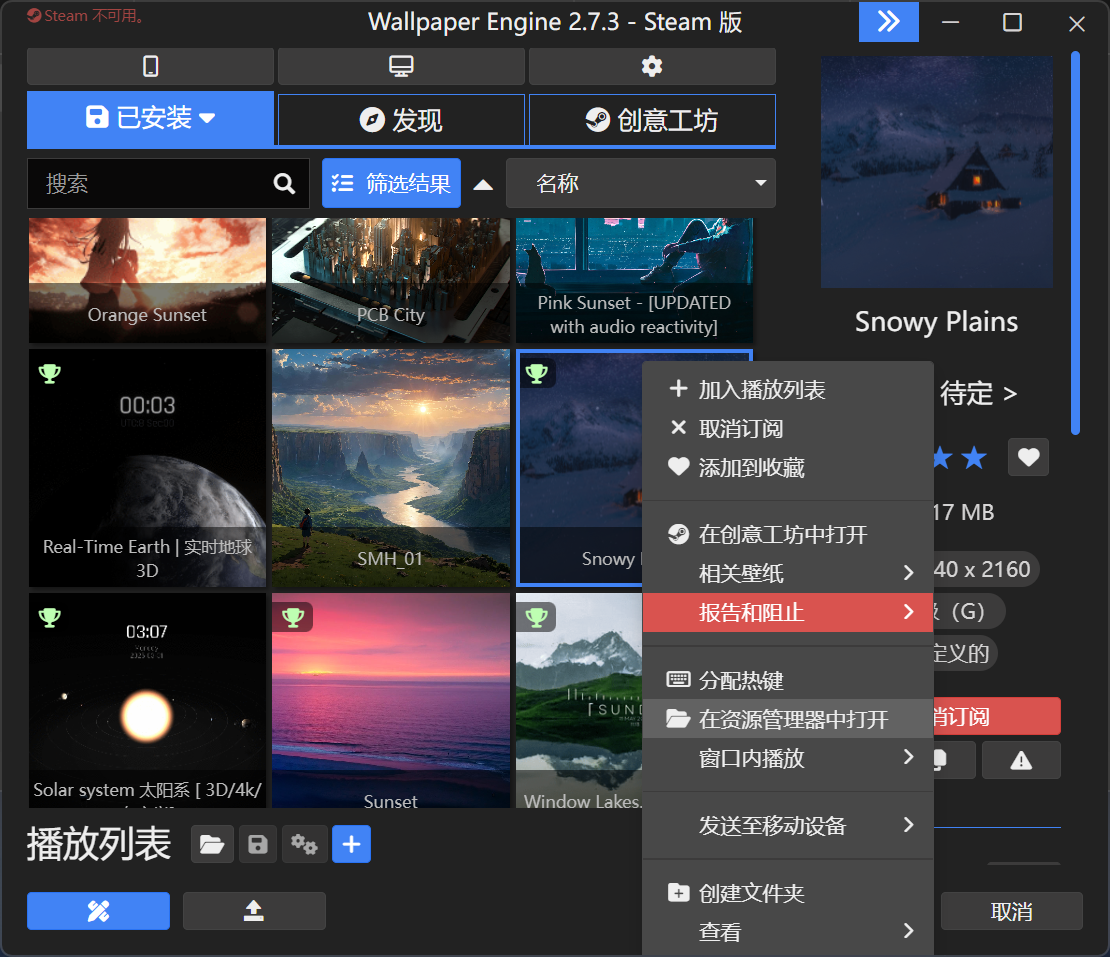Expand the related wallpapers submenu
This screenshot has width=1110, height=957.
[788, 573]
